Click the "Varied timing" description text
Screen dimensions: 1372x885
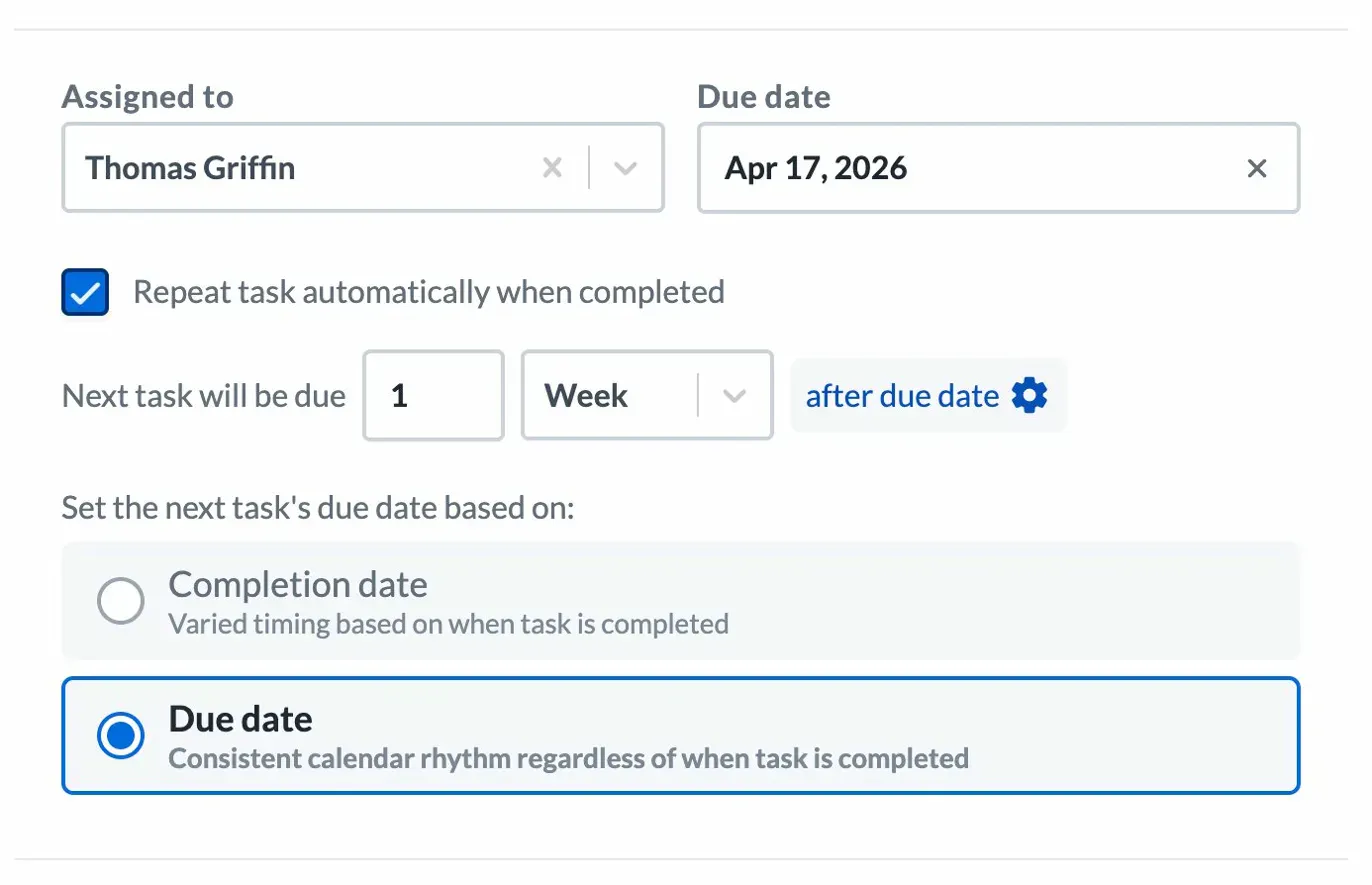tap(448, 624)
